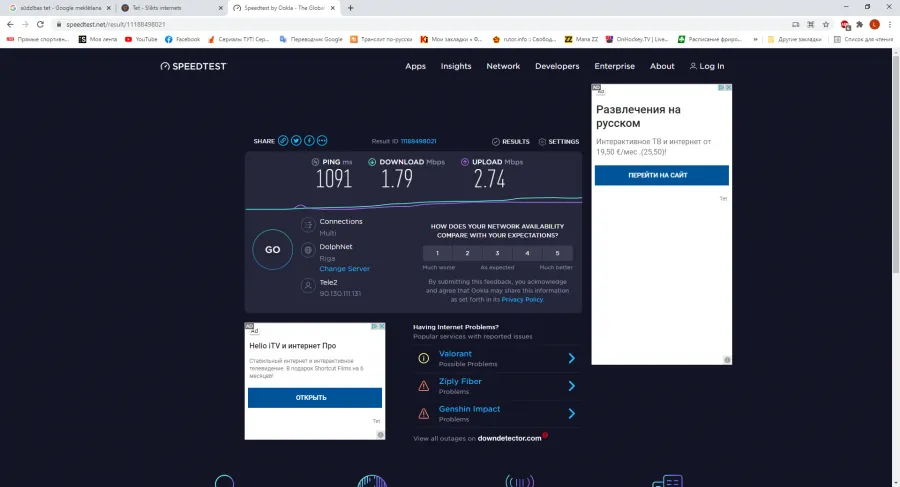Click the page vertical scrollbar

click(x=895, y=163)
